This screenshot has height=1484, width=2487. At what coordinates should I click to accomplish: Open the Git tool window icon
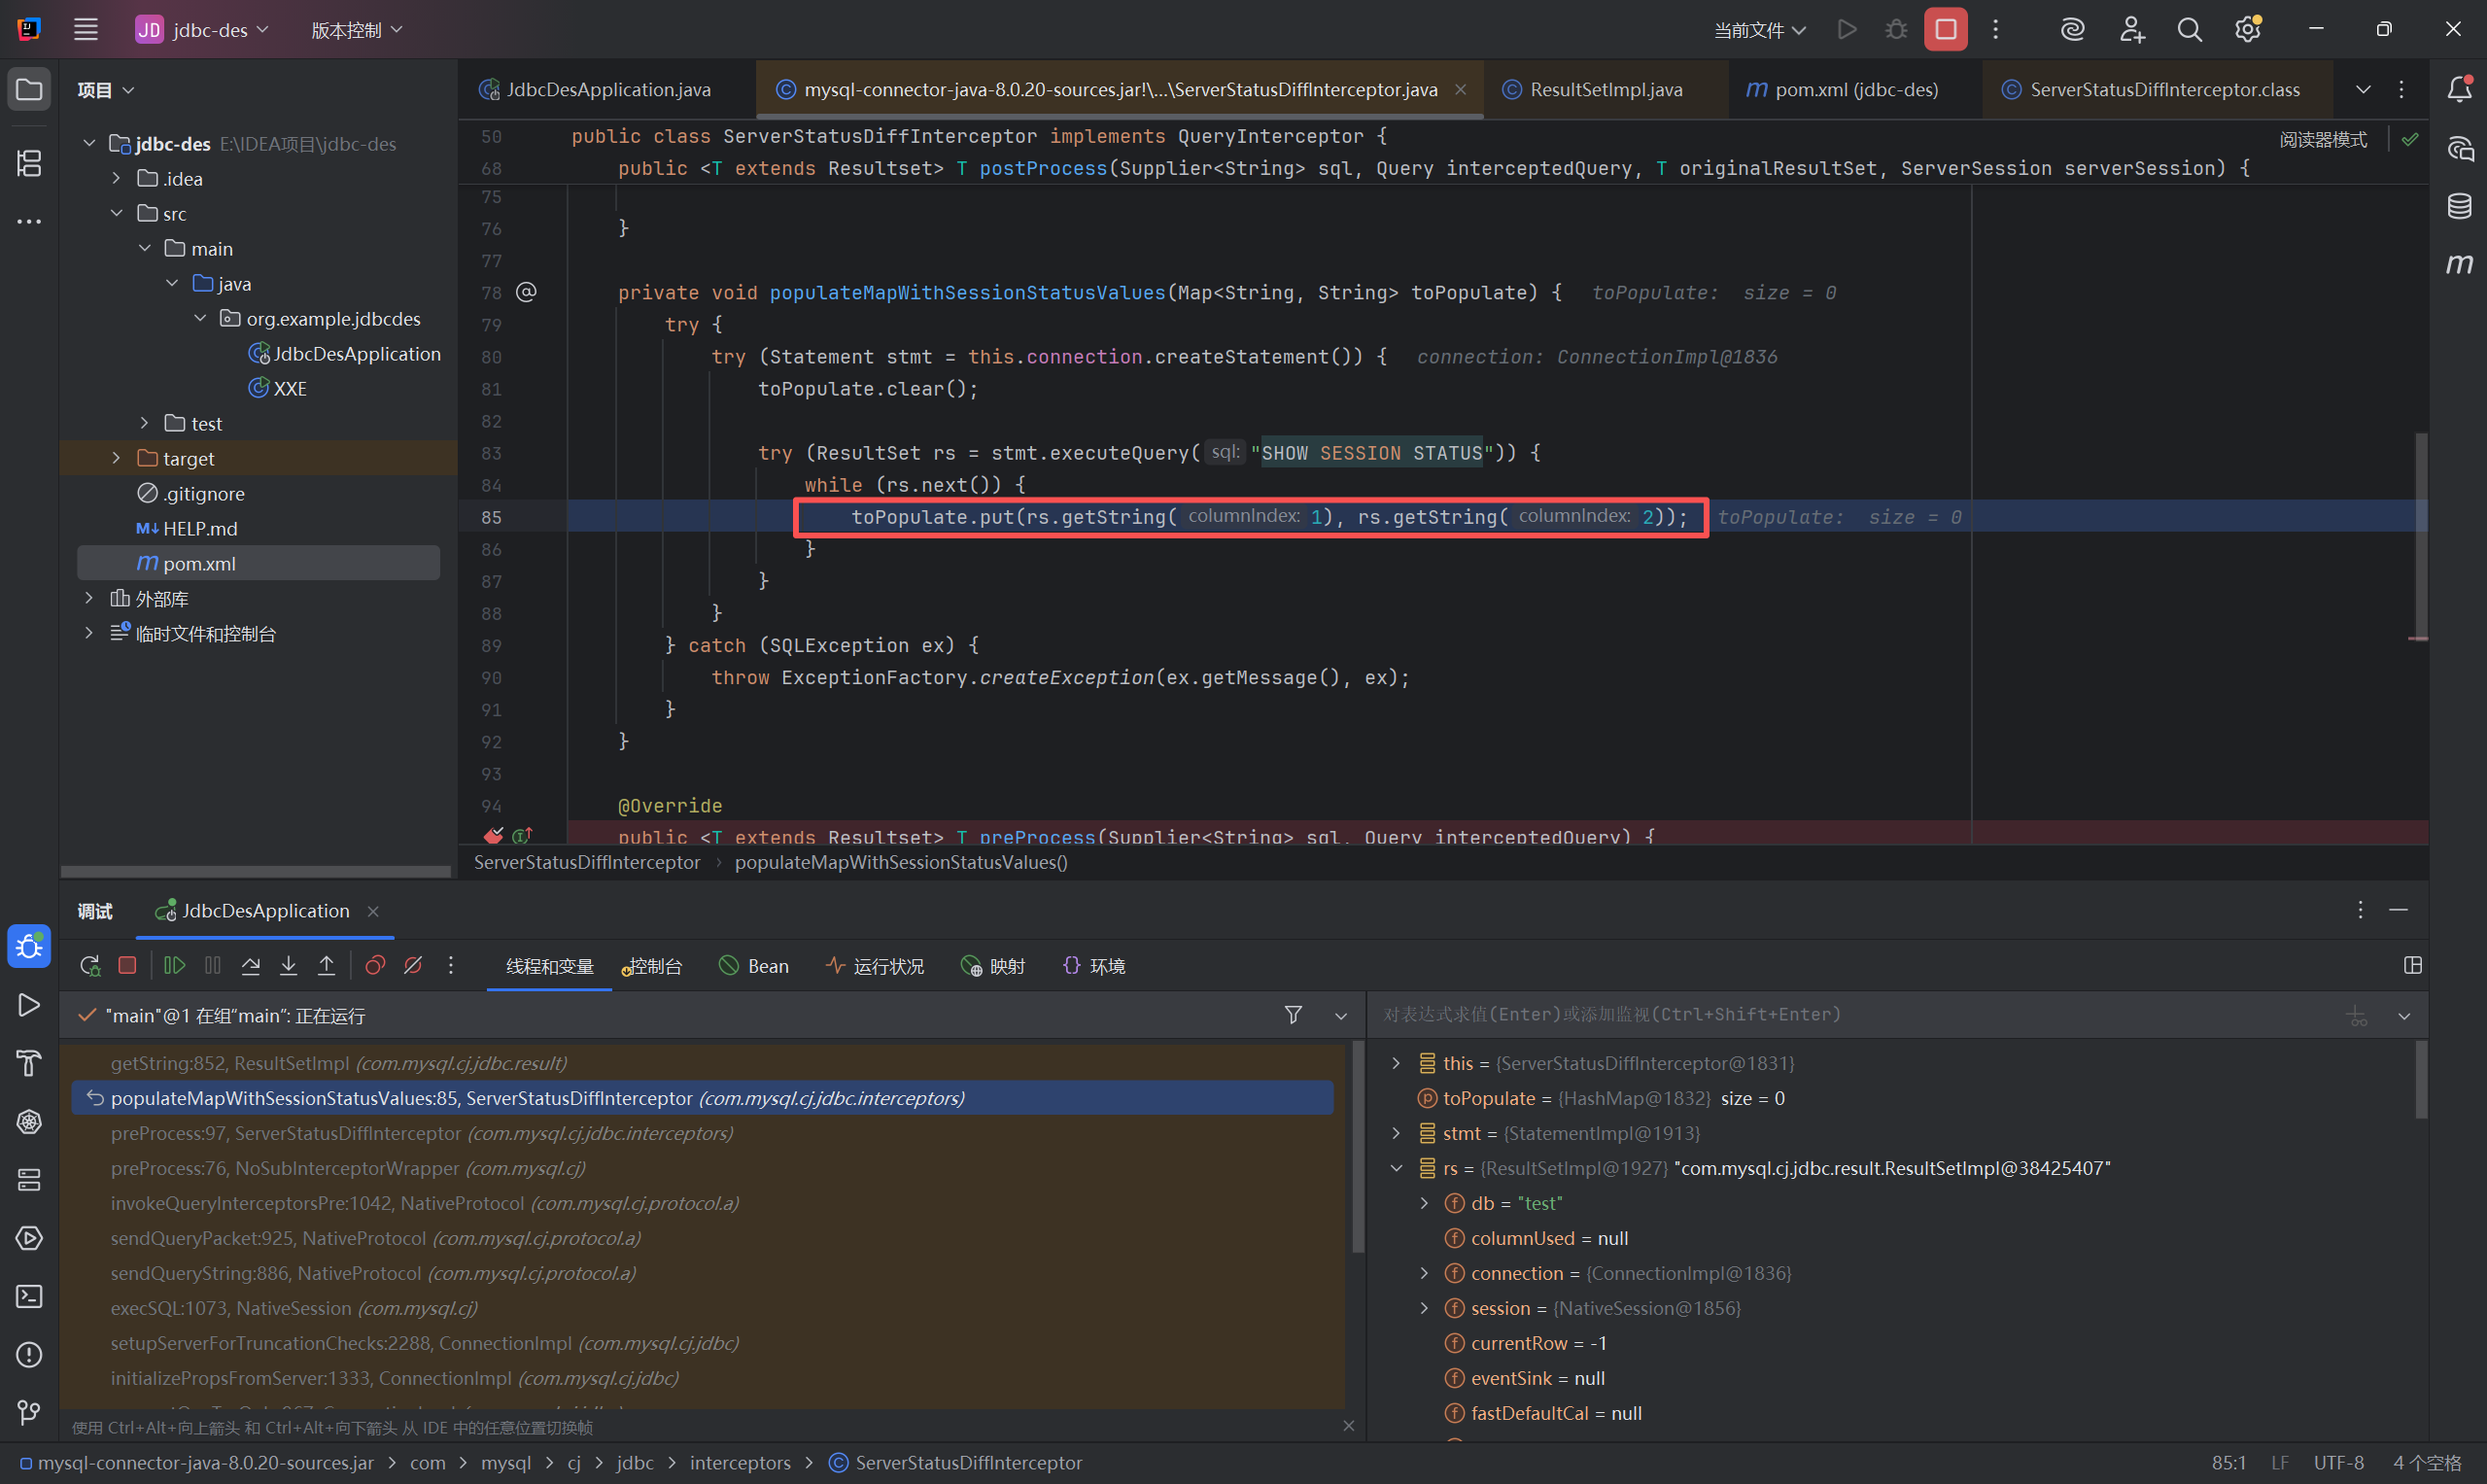pyautogui.click(x=29, y=1412)
